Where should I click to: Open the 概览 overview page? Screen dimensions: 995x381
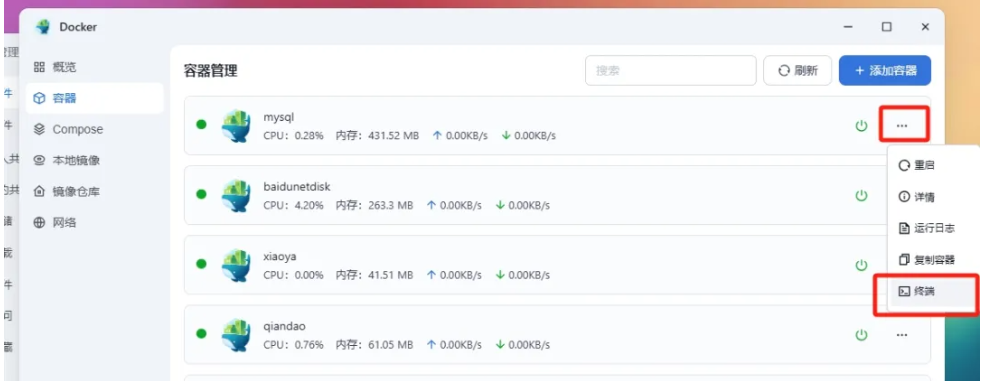94,67
